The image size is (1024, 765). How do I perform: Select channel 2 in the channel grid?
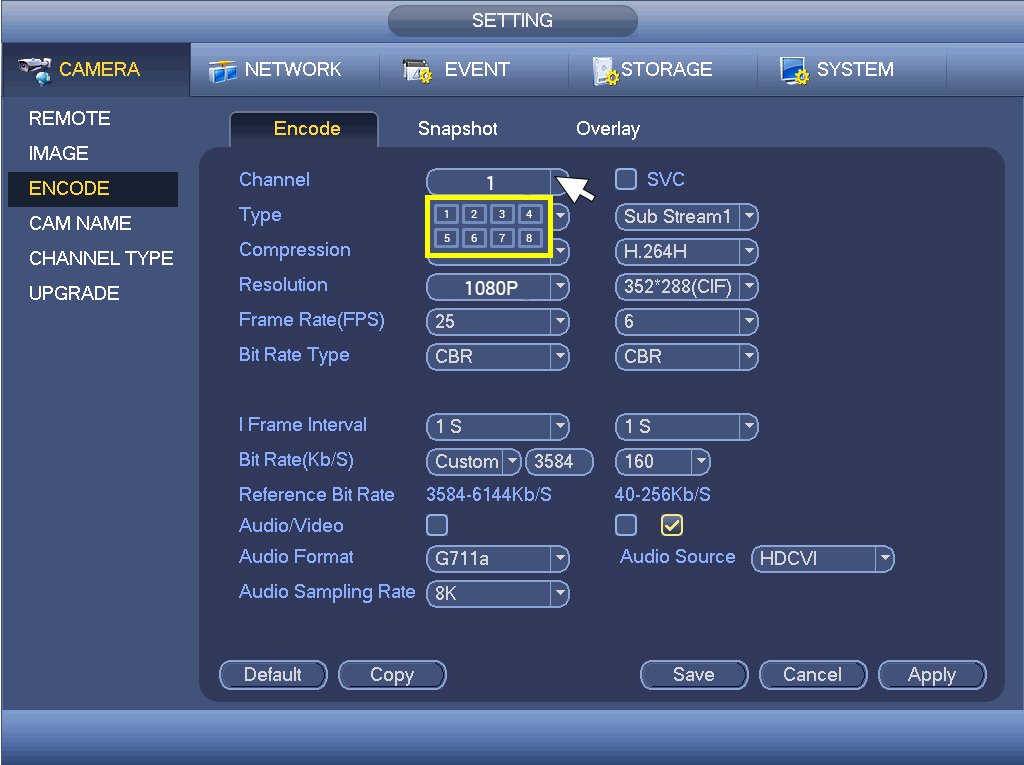(x=474, y=214)
